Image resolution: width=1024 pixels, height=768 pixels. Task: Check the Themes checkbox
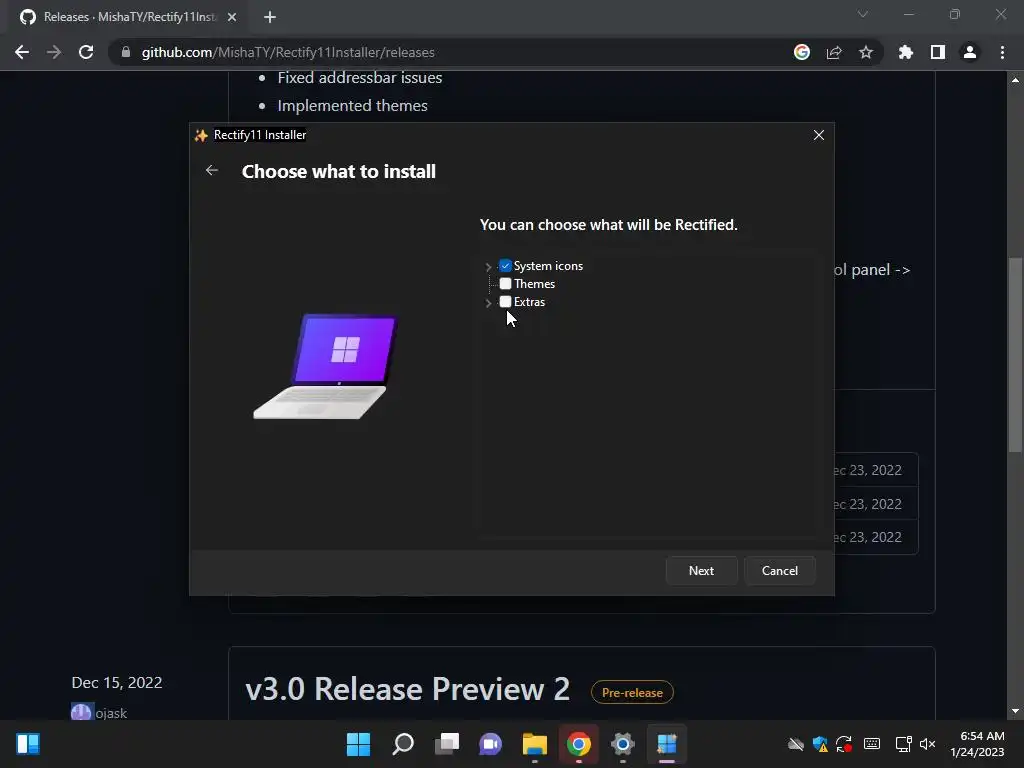505,283
